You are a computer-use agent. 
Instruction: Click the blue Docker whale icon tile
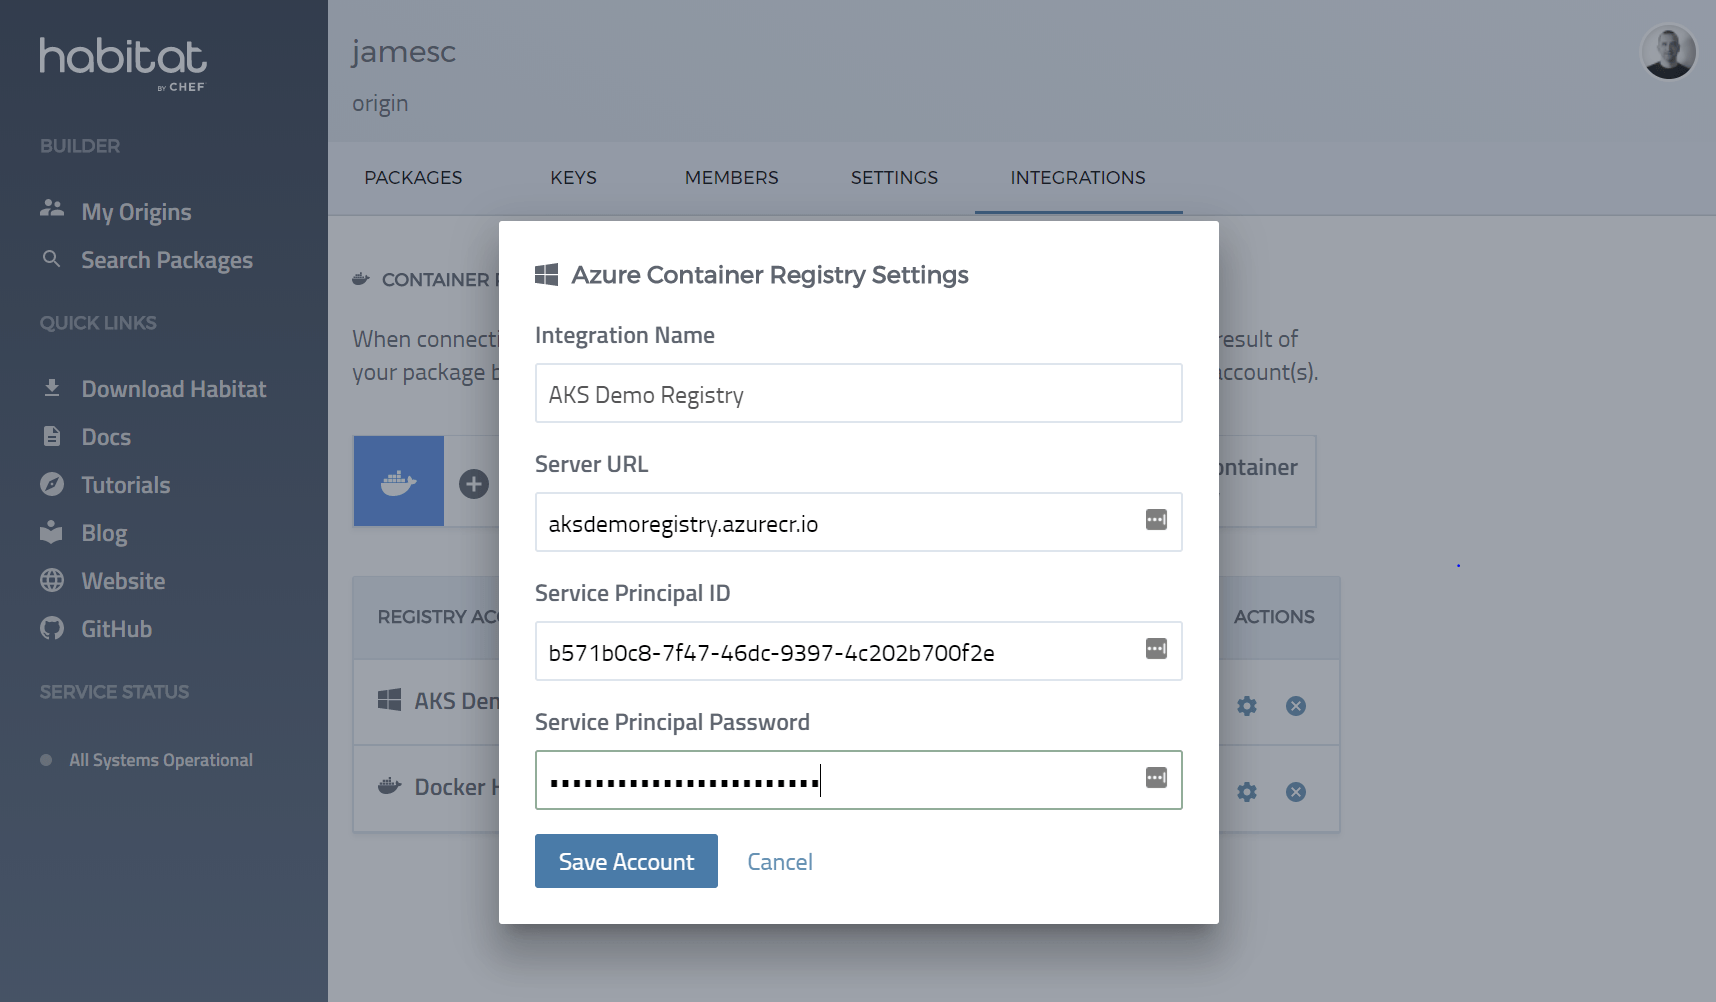pyautogui.click(x=398, y=482)
